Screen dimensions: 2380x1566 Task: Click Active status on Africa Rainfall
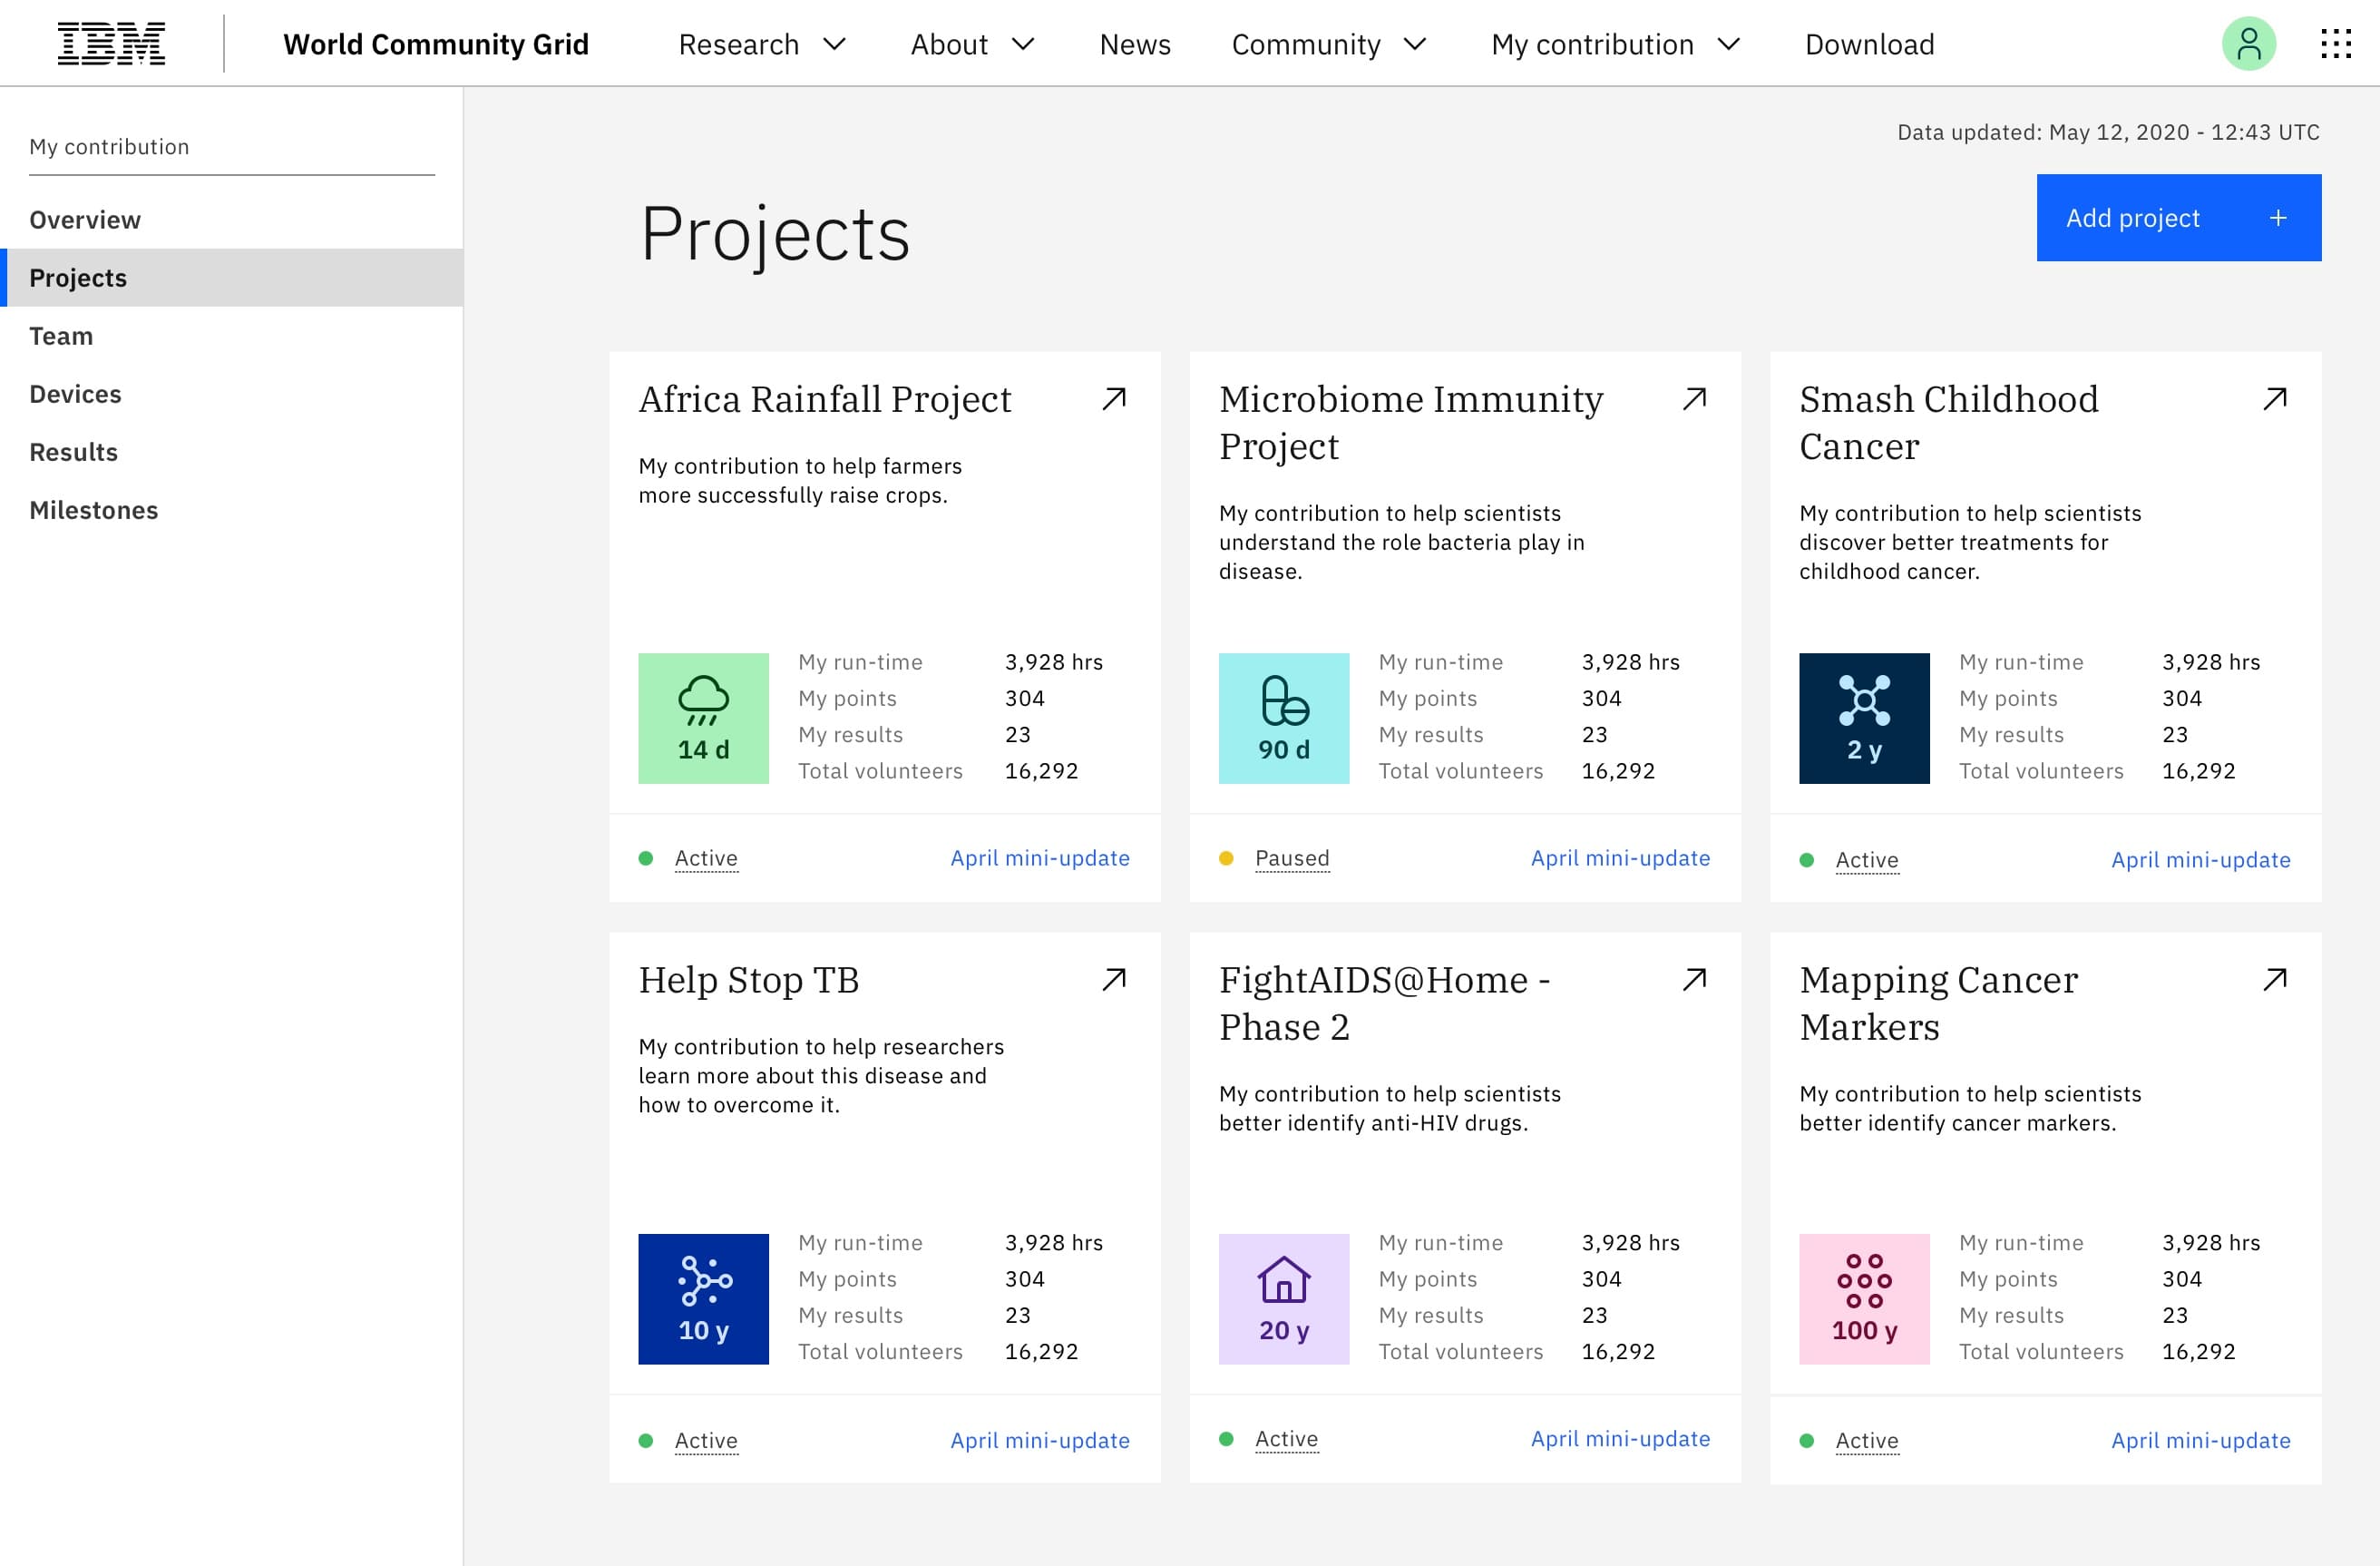706,858
